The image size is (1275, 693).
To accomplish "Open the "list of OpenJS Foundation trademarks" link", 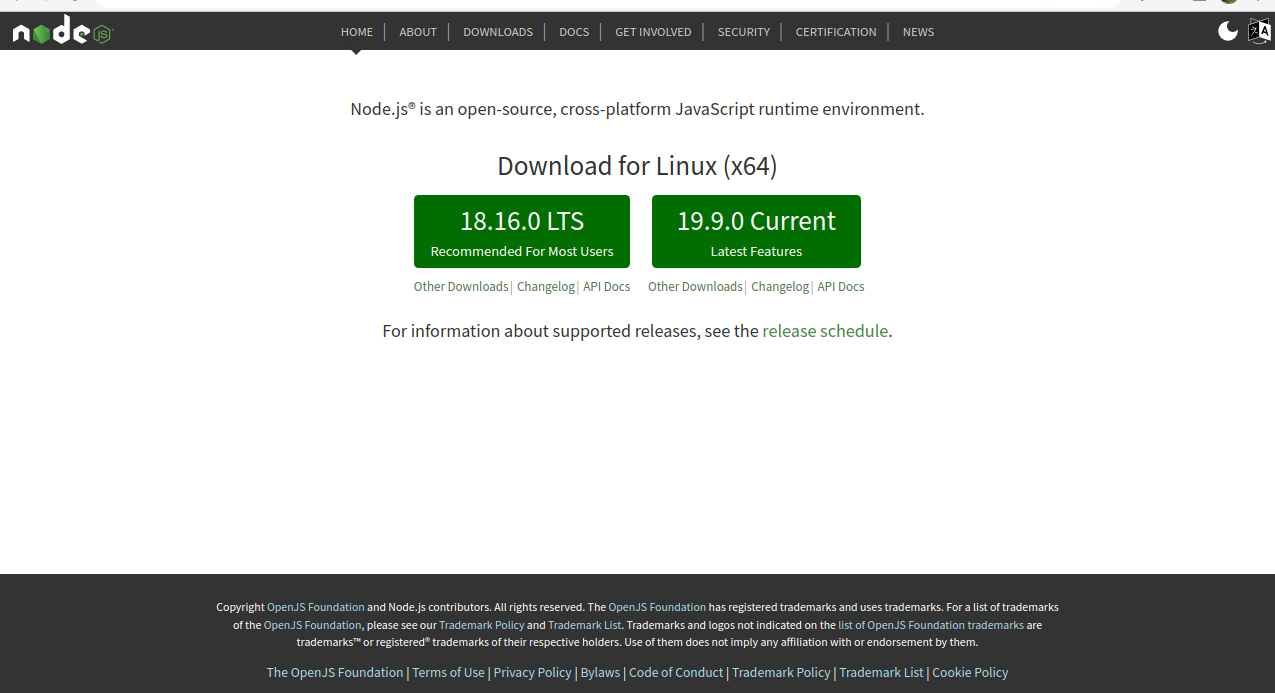I will pos(931,625).
